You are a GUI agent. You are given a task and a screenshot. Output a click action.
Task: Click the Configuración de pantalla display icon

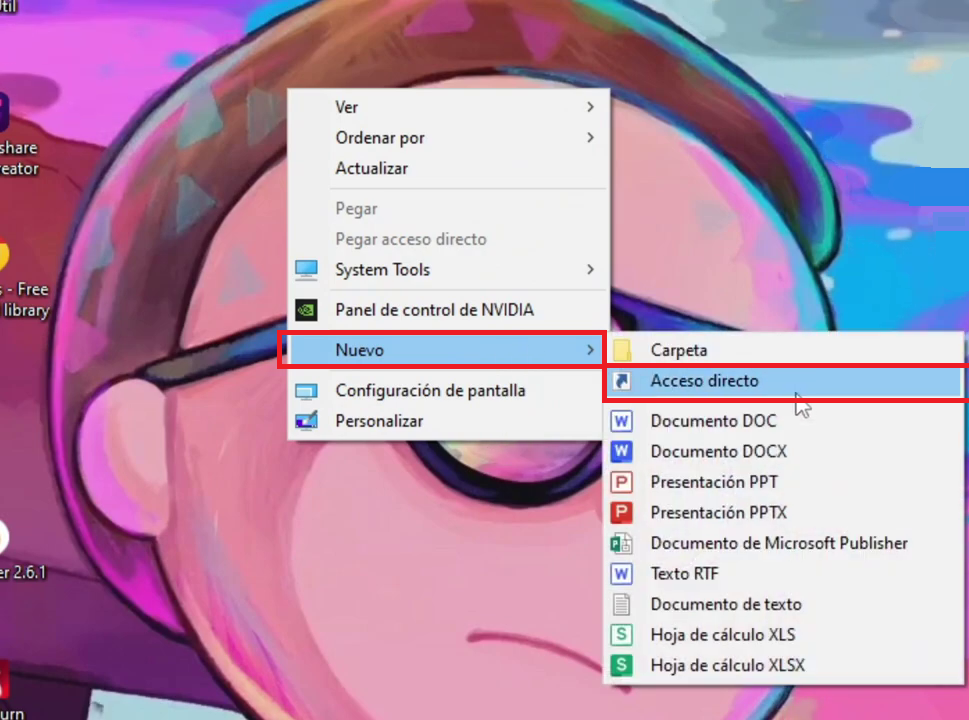(307, 391)
